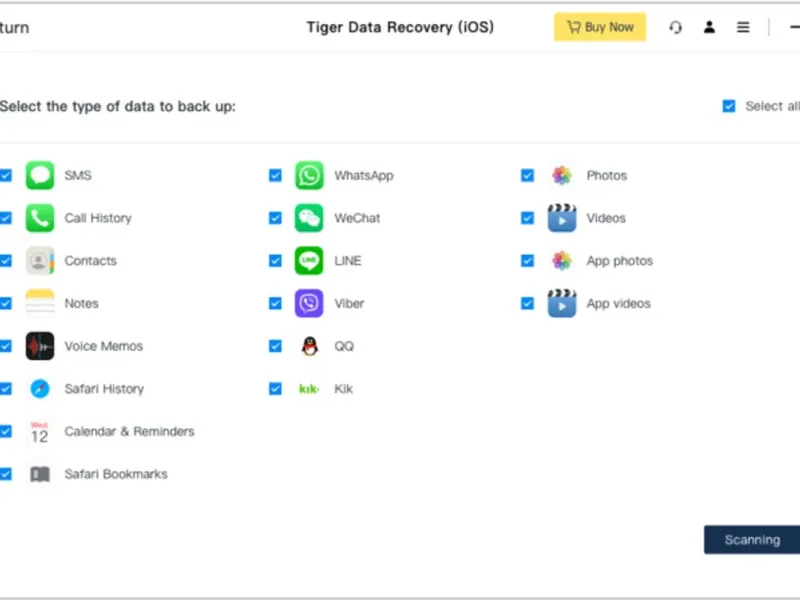800x600 pixels.
Task: Uncheck the Viber checkbox
Action: [x=275, y=304]
